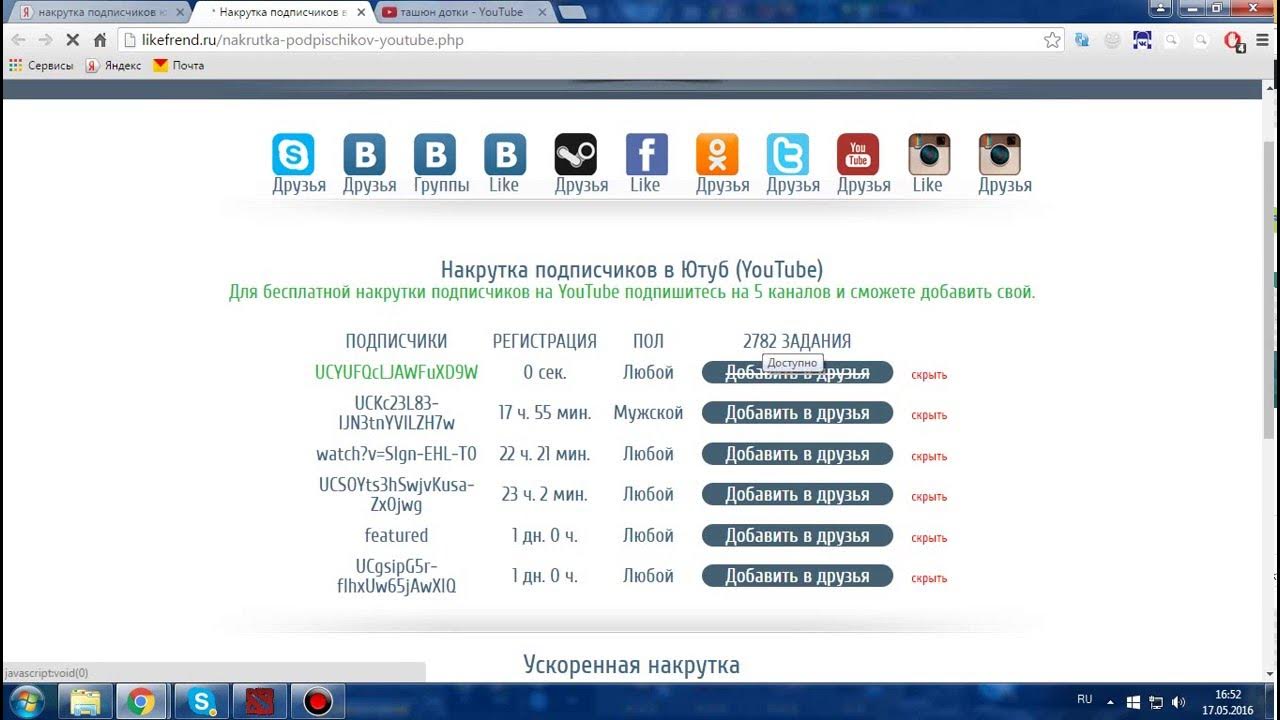Click 'Добавить в друзья' for UCgsipG5r-flhxUw65jAwXIQ

coord(797,576)
